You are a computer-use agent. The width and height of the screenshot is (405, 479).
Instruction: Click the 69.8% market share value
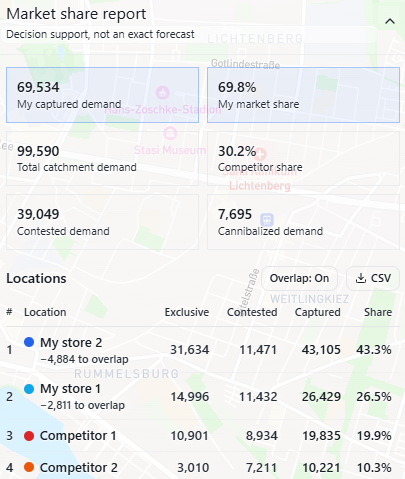(237, 87)
